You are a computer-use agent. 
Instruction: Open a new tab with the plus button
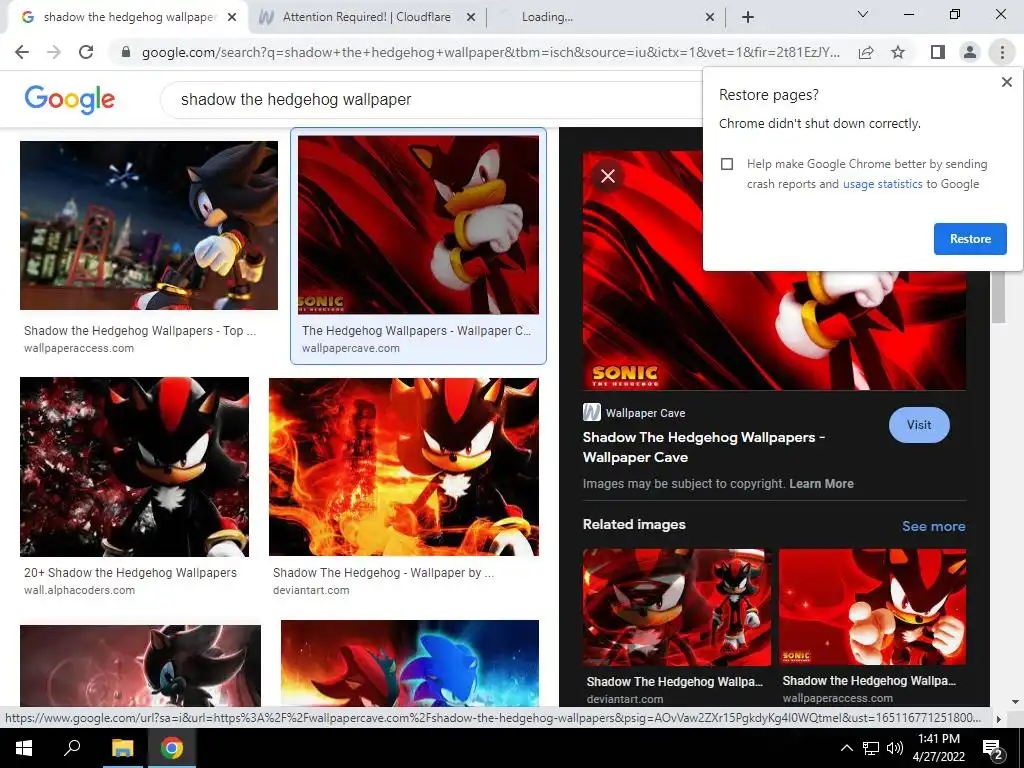748,17
